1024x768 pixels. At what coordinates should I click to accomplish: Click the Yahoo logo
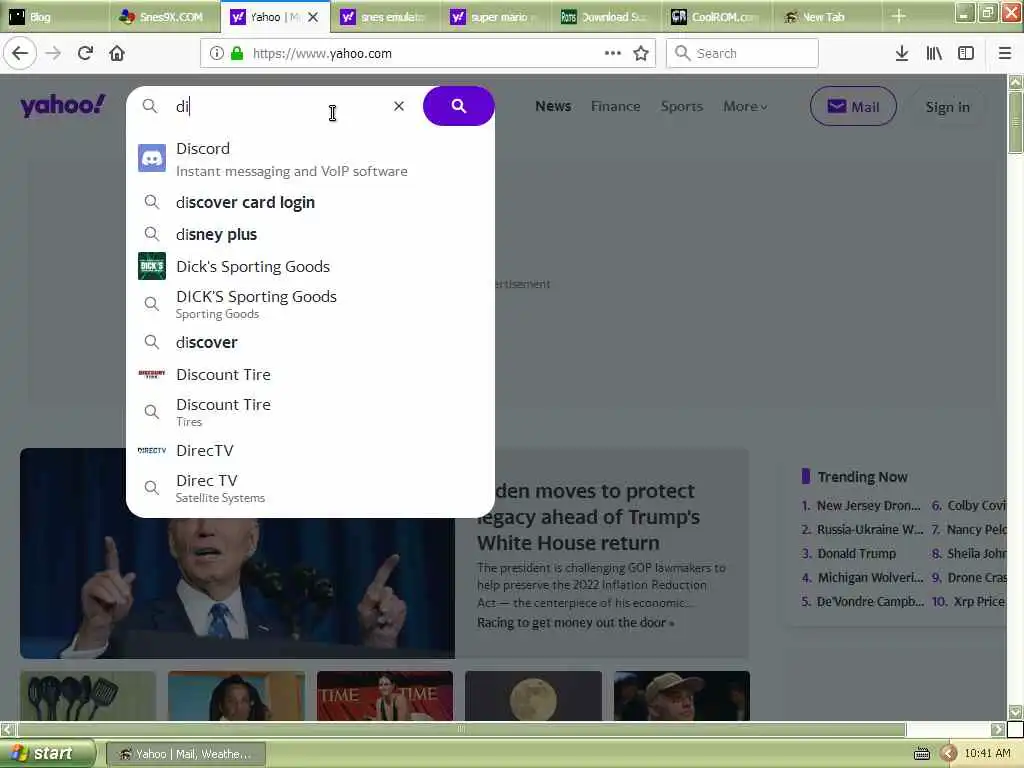point(62,104)
